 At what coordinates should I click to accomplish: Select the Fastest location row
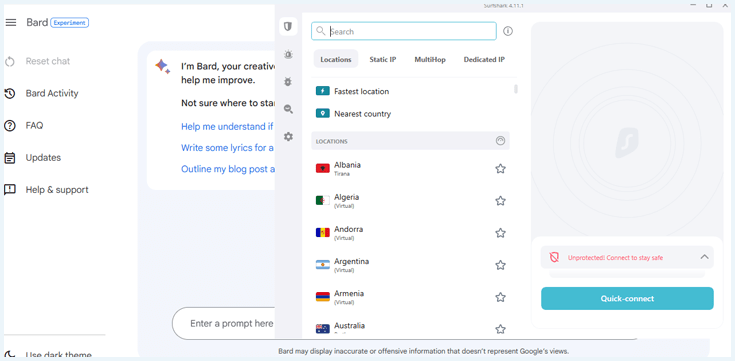coord(410,91)
